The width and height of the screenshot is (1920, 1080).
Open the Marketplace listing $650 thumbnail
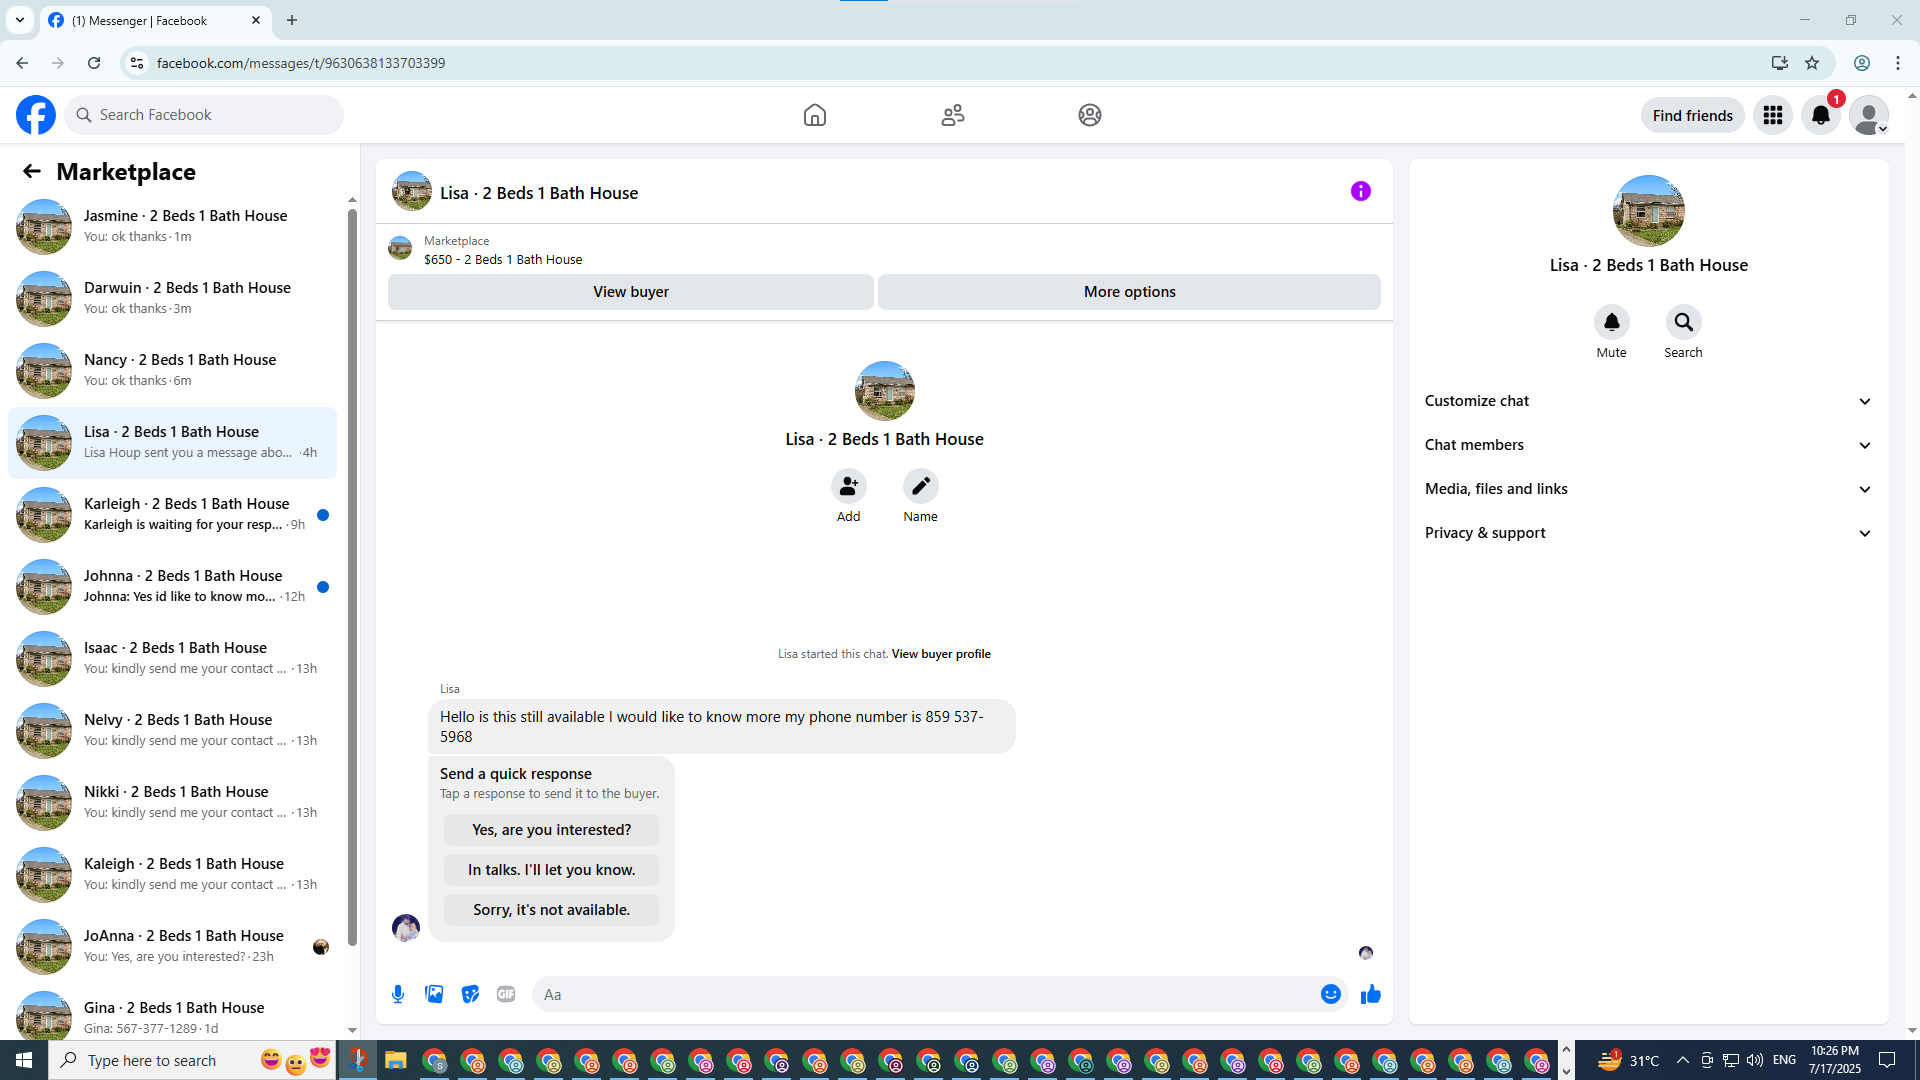pyautogui.click(x=400, y=248)
